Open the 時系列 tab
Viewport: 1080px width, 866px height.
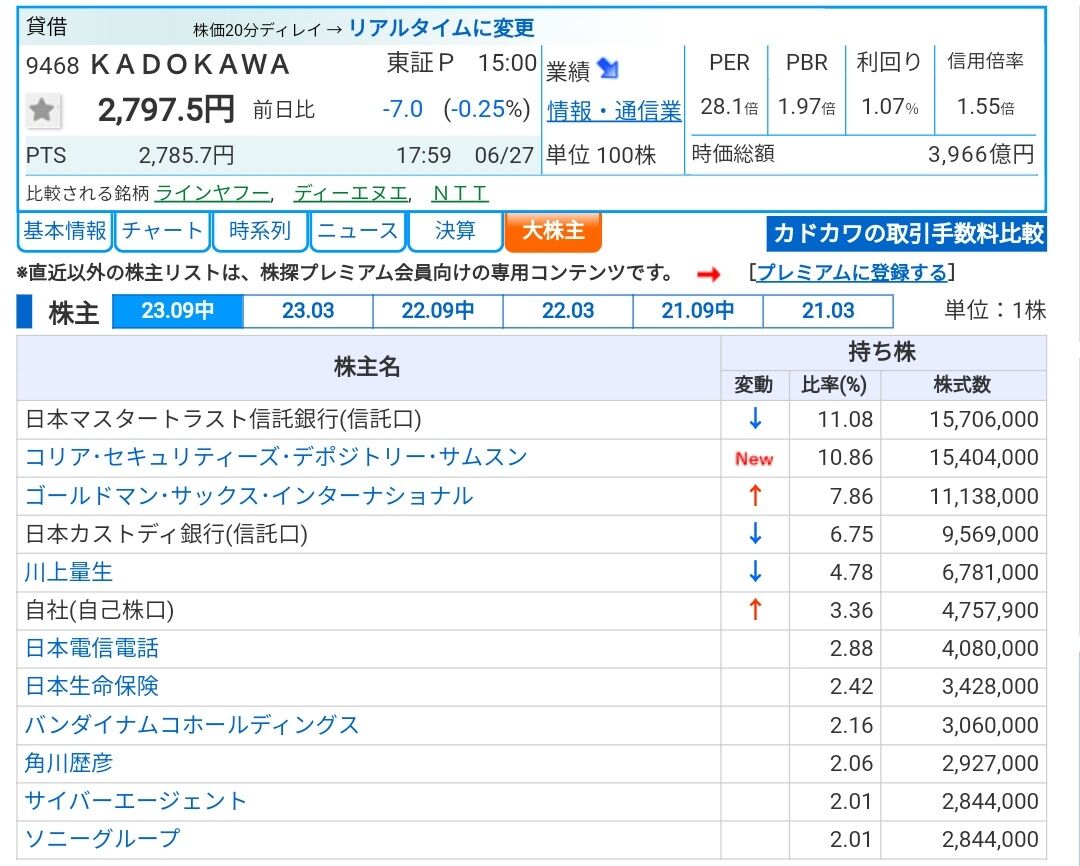260,231
